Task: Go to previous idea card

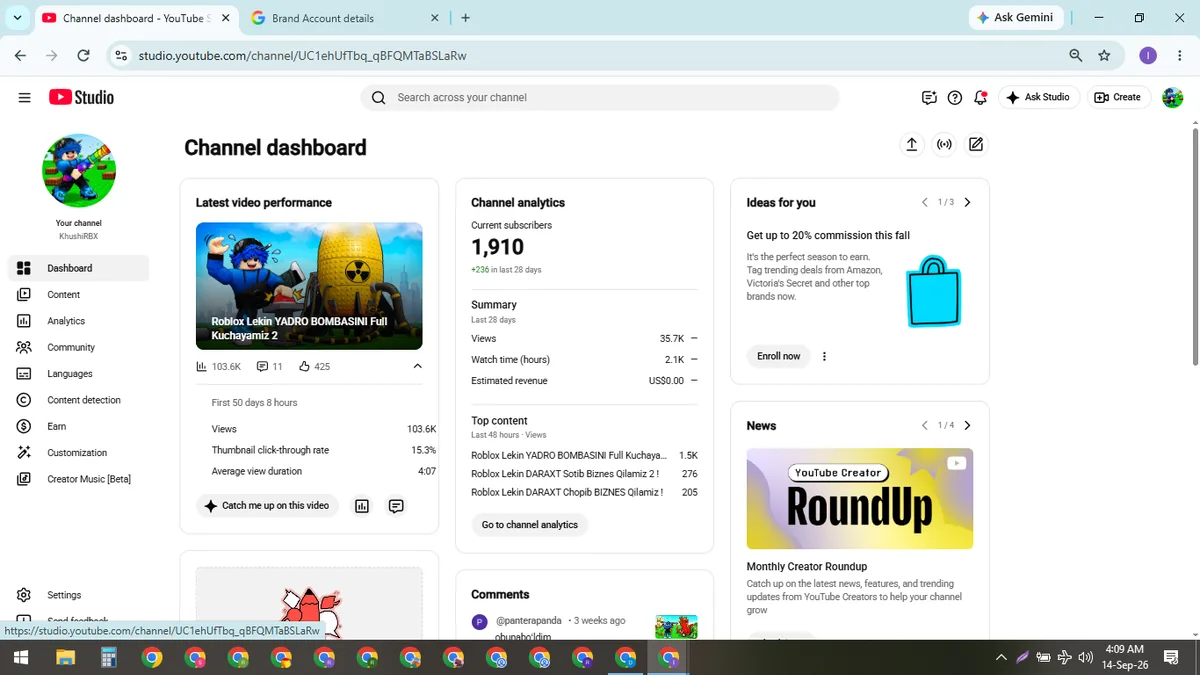Action: [925, 202]
